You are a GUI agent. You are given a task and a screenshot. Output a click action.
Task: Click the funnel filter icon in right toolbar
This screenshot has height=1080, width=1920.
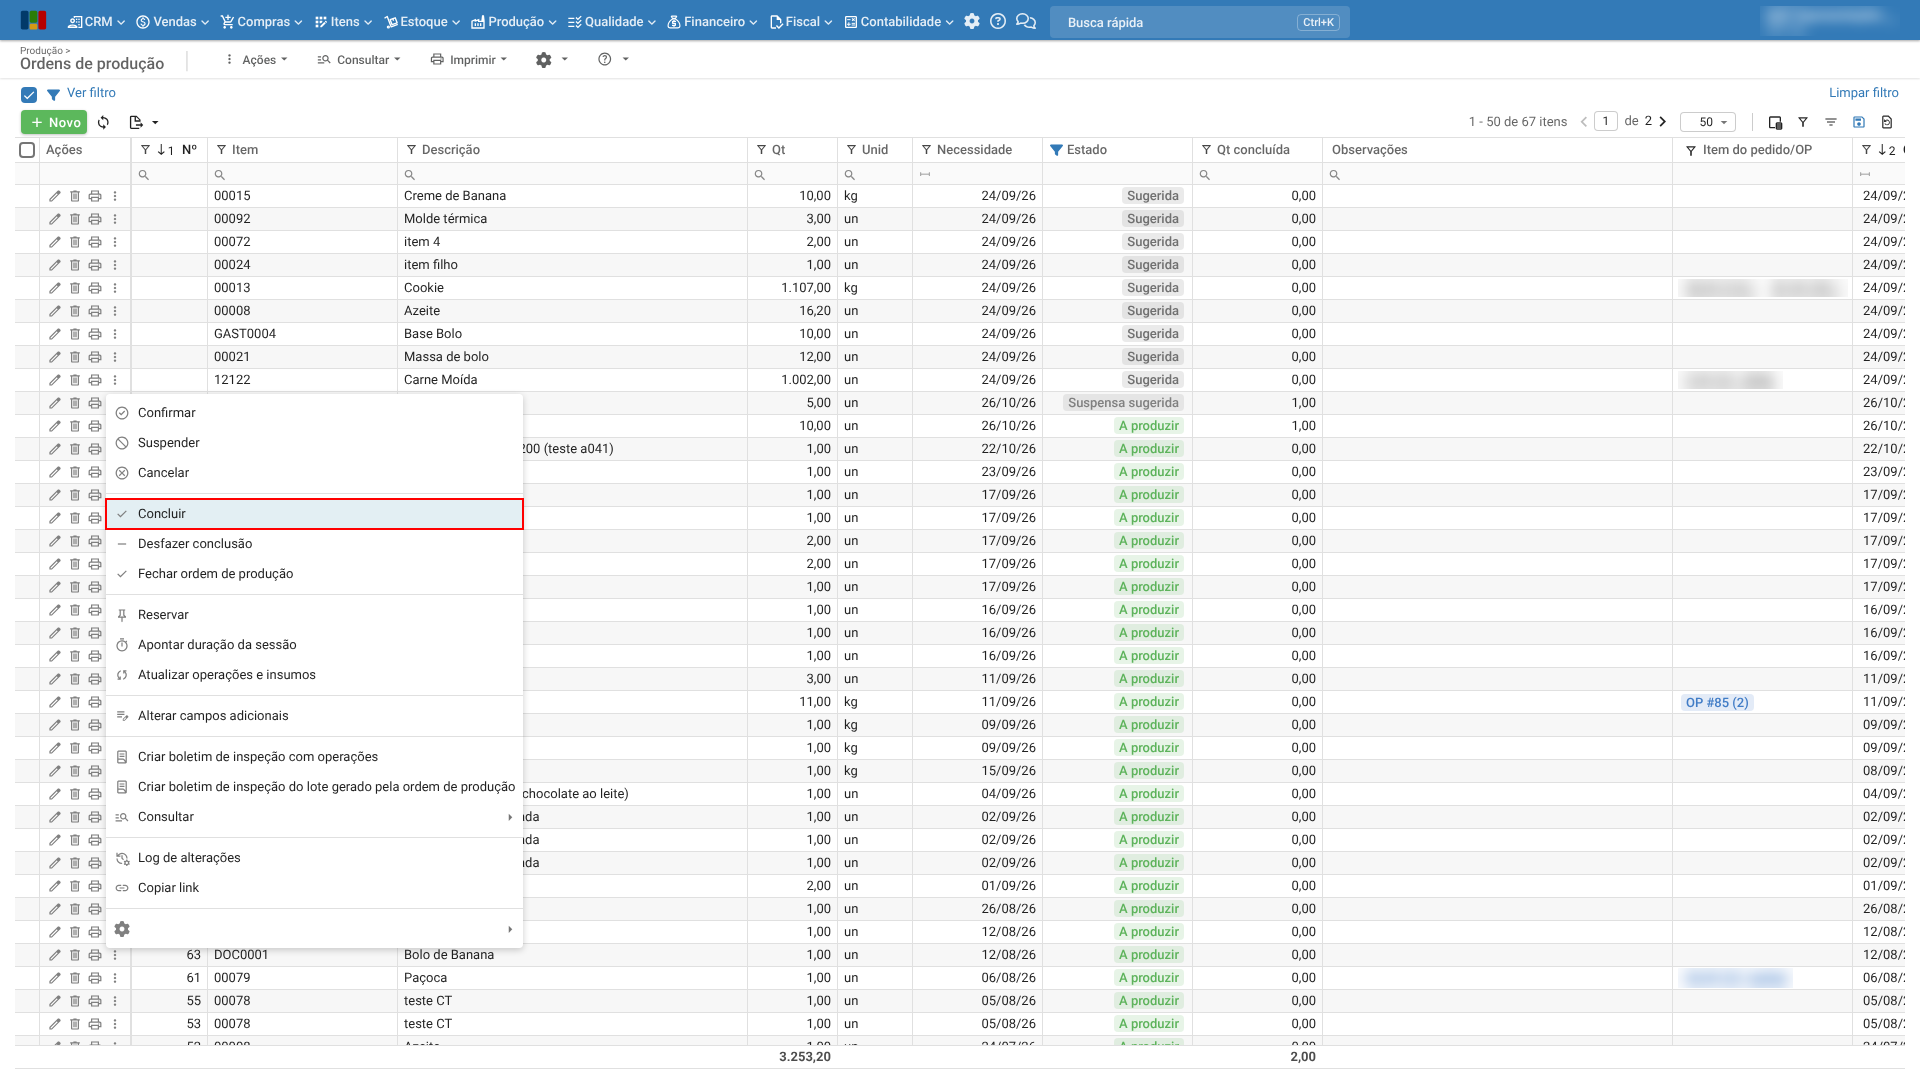(x=1803, y=122)
